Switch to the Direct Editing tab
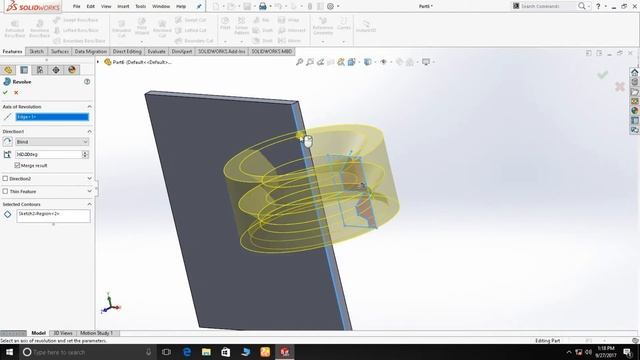 click(x=127, y=51)
